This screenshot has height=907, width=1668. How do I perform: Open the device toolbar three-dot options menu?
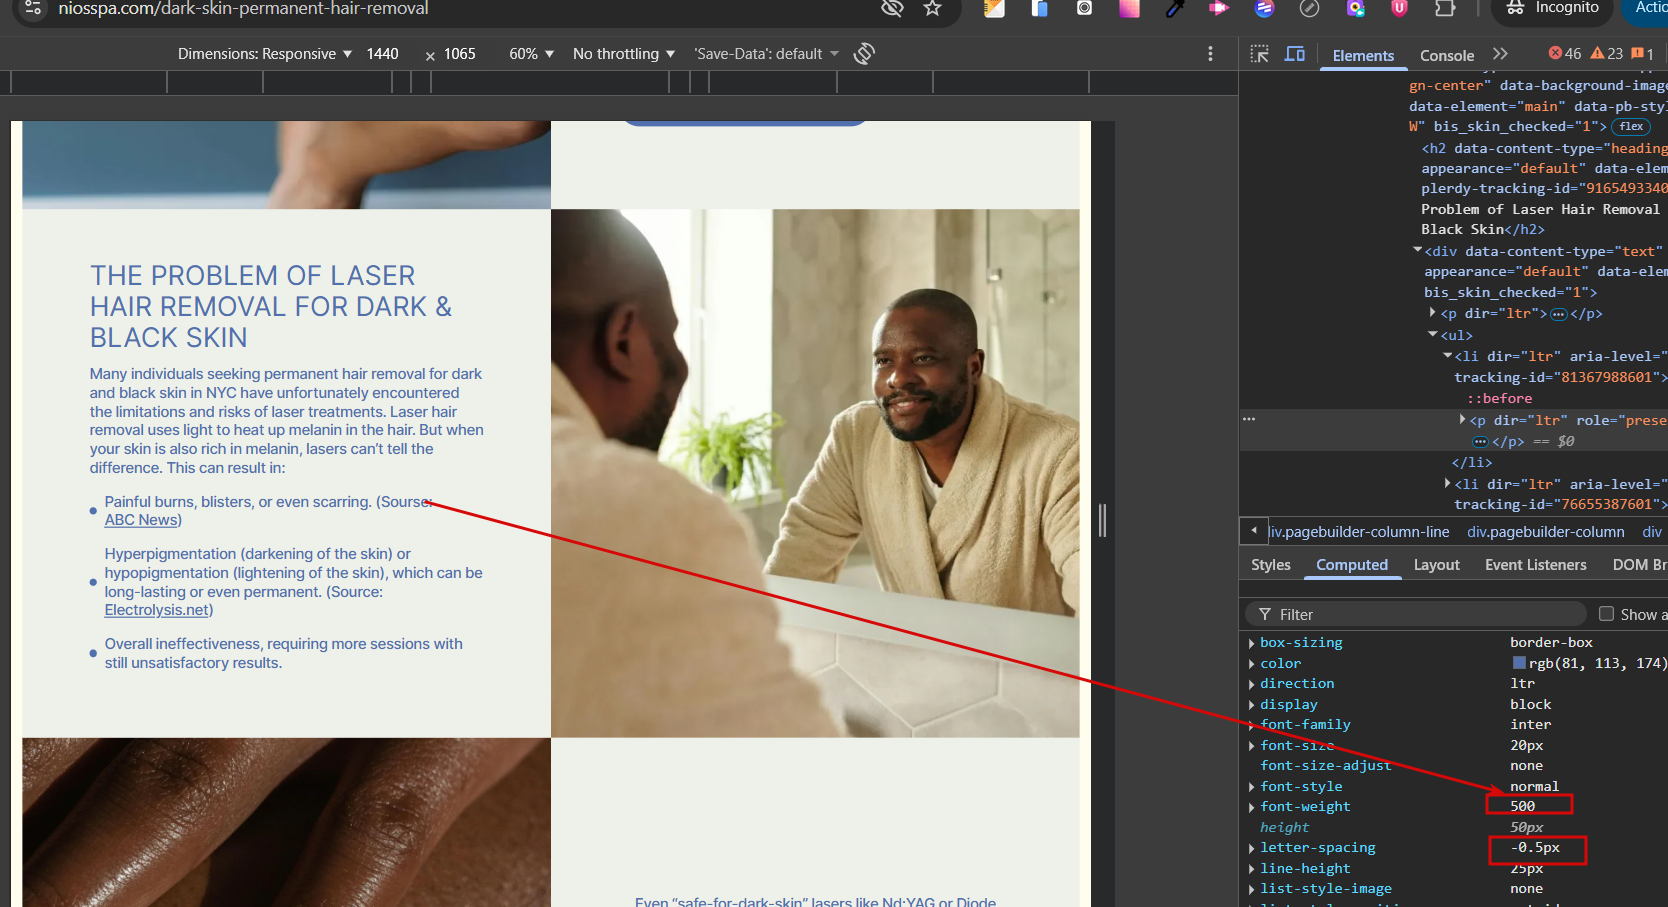(x=1210, y=54)
